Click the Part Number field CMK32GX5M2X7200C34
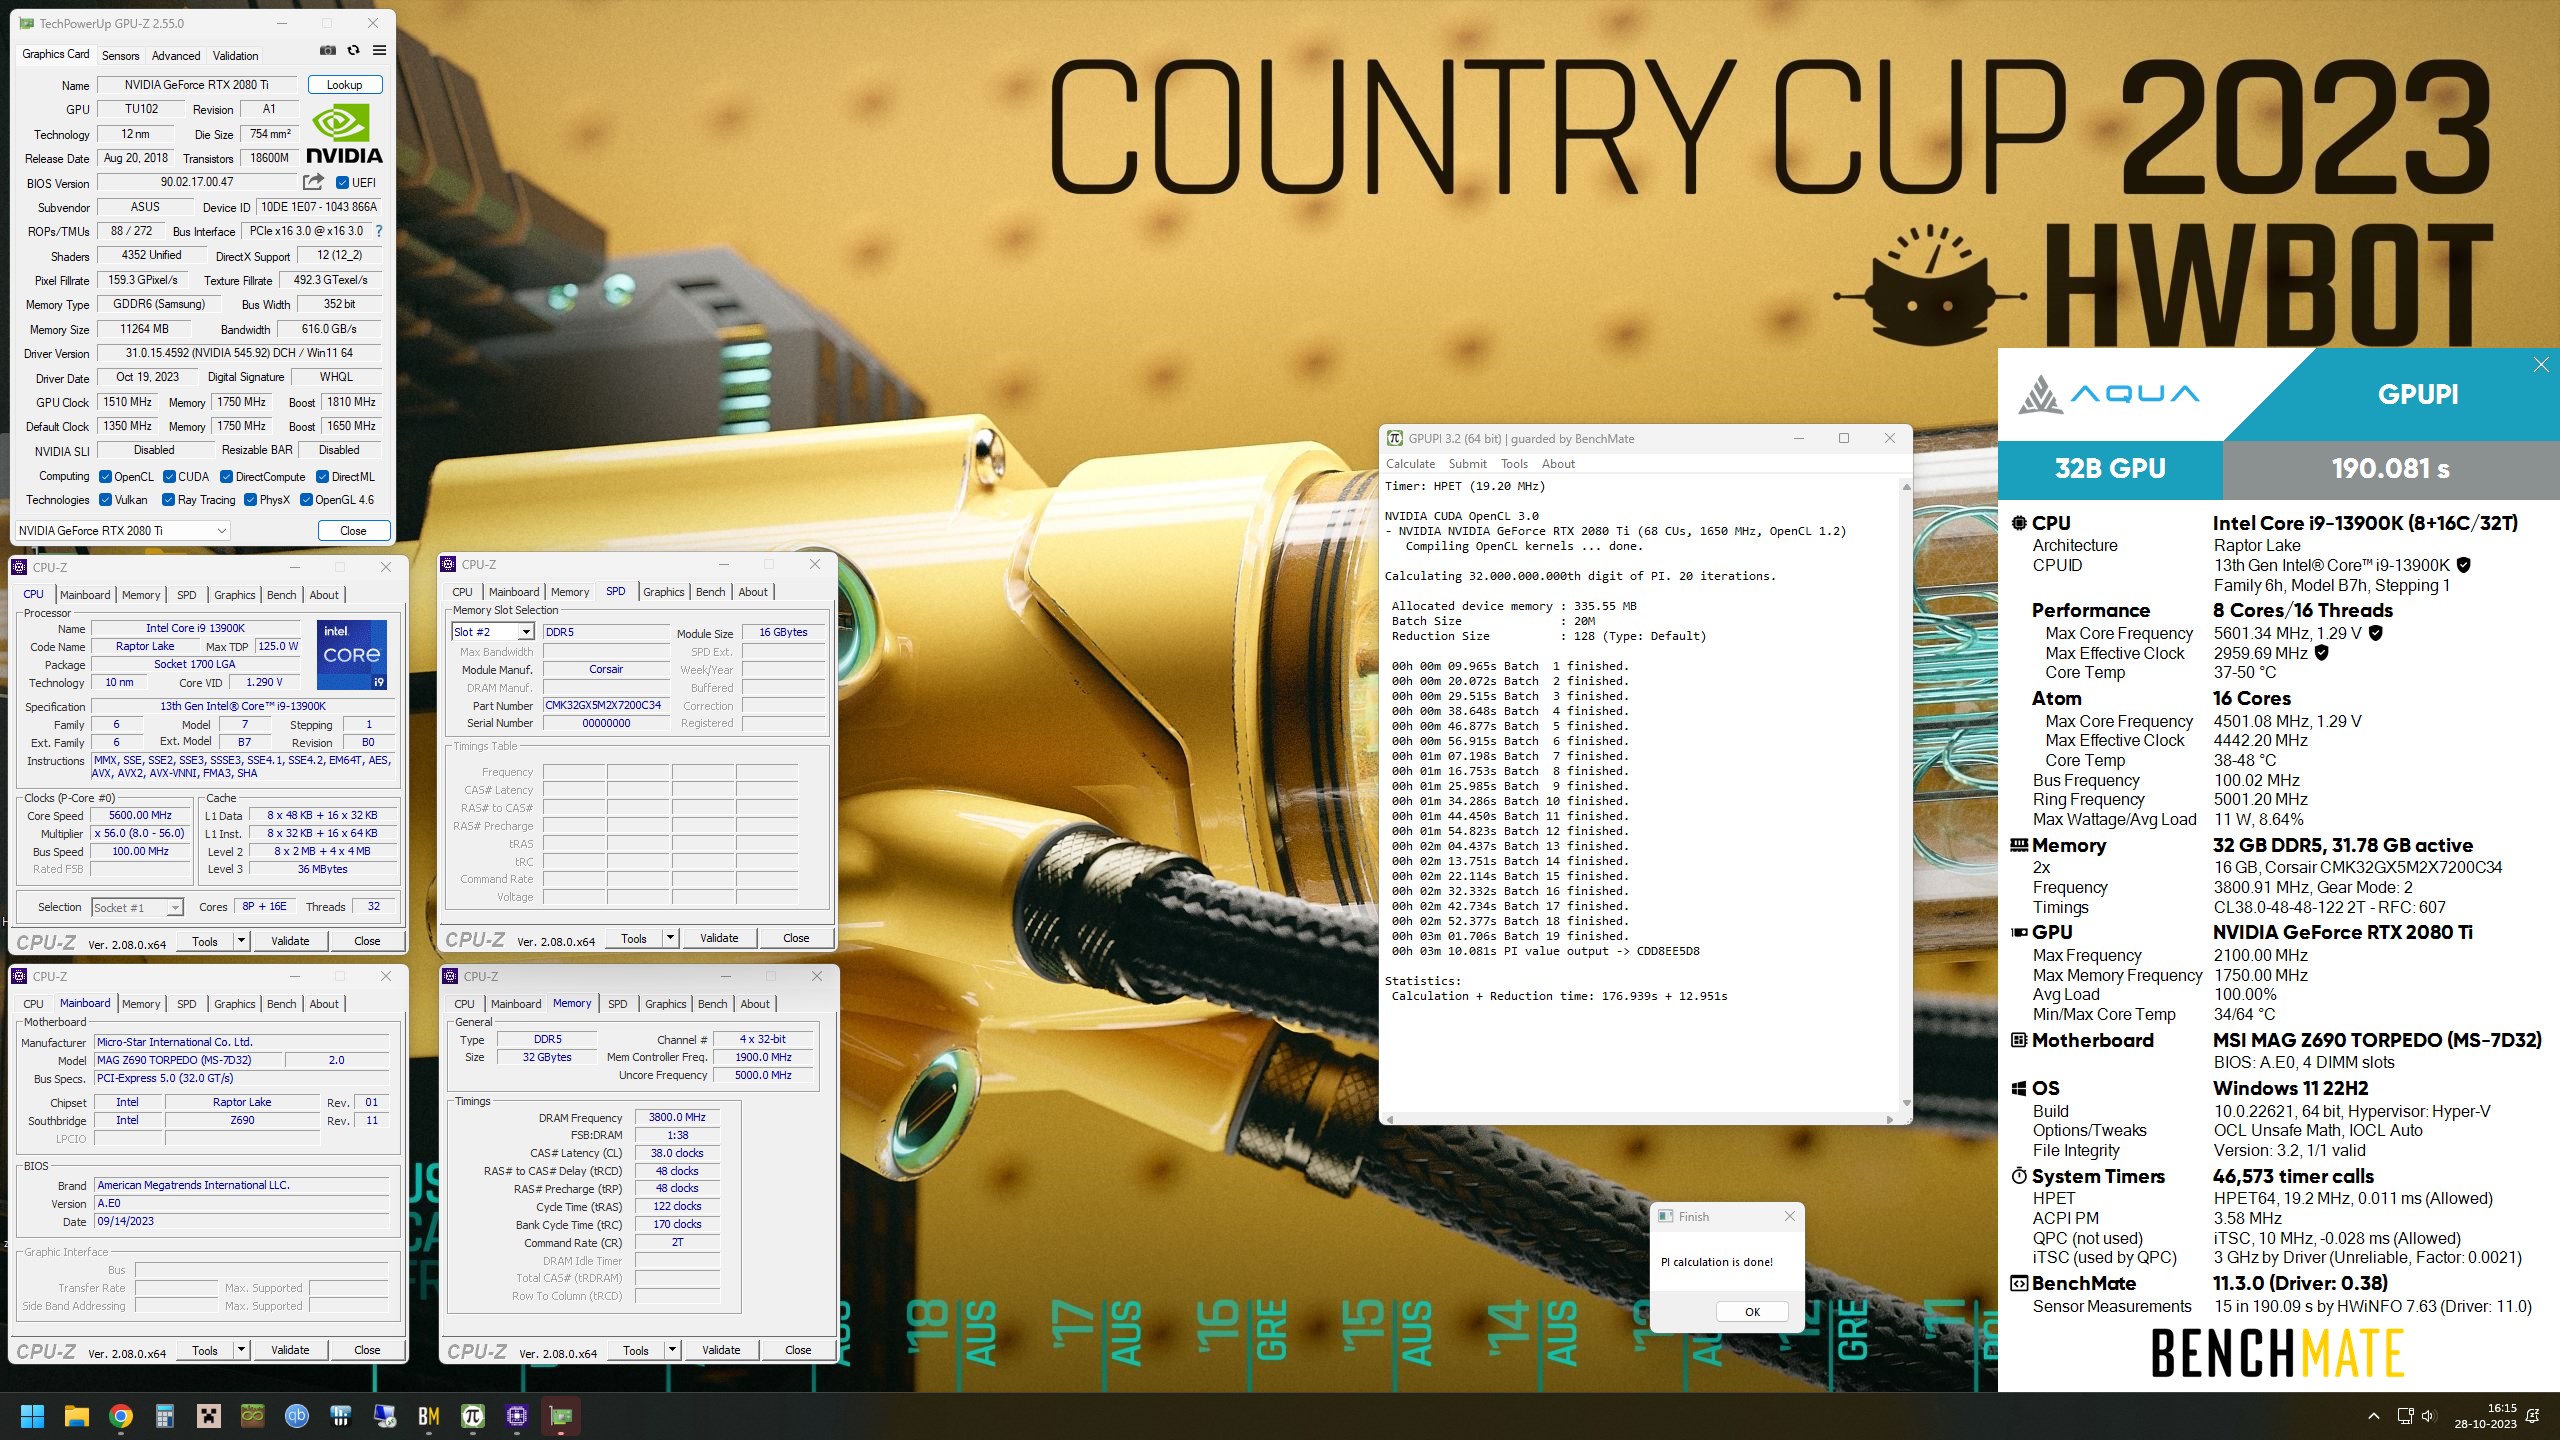Viewport: 2560px width, 1440px height. tap(605, 706)
